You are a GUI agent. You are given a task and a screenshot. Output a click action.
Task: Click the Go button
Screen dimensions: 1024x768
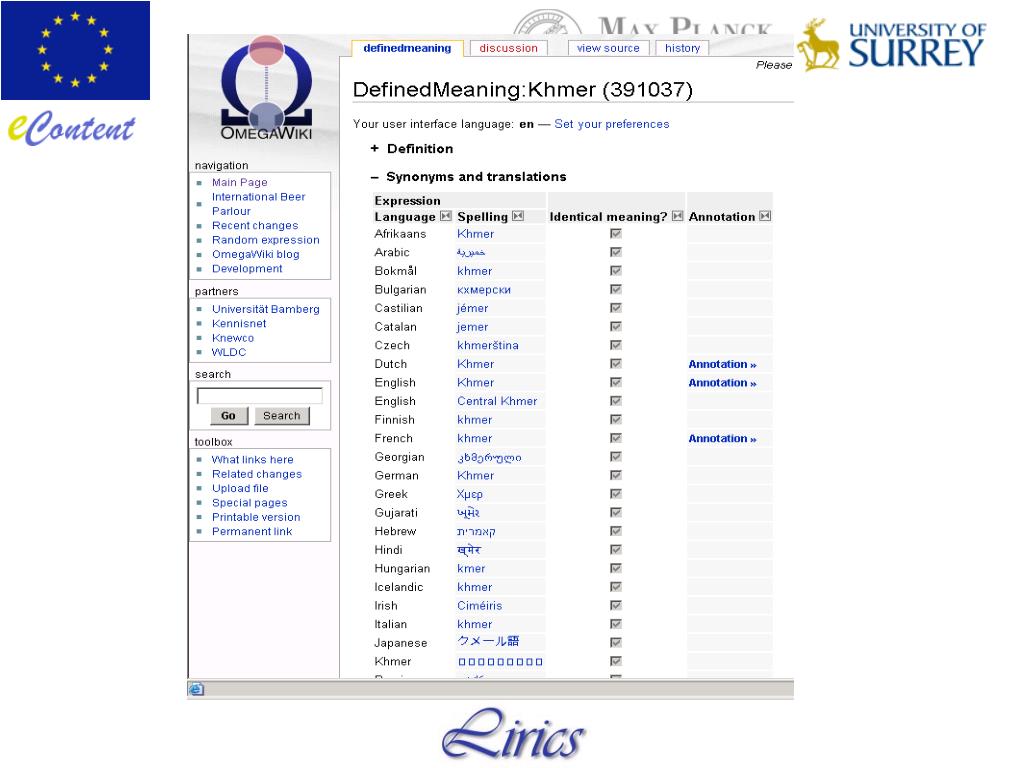click(229, 415)
